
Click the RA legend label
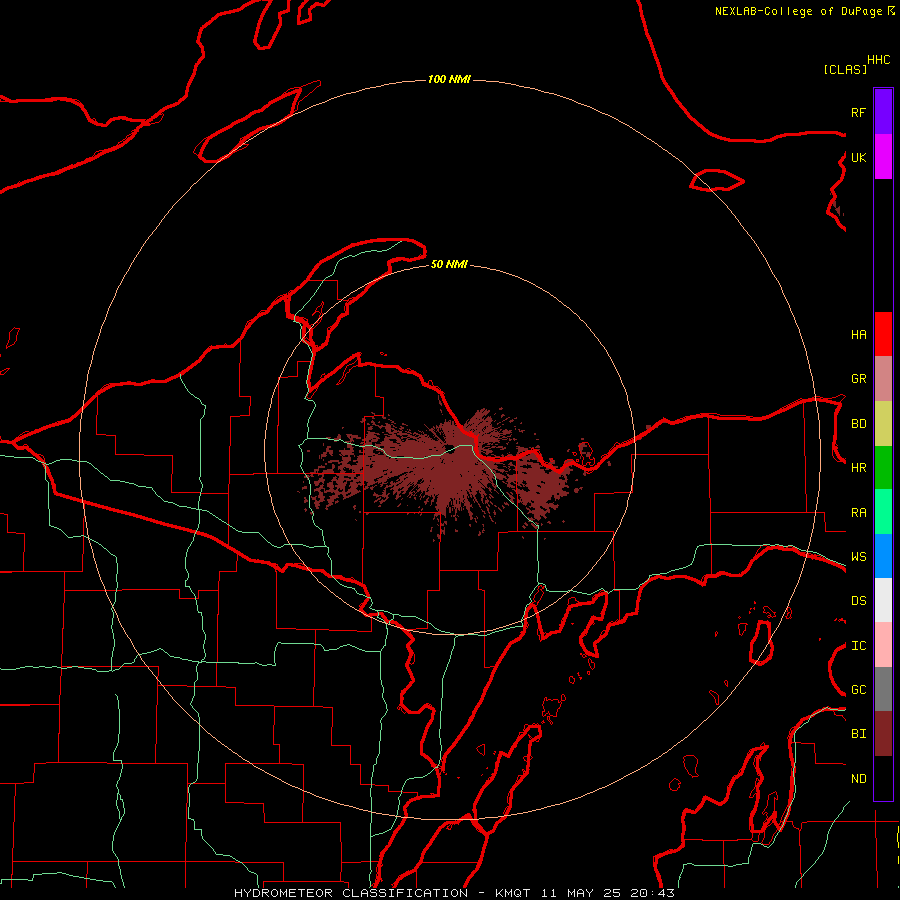point(858,513)
